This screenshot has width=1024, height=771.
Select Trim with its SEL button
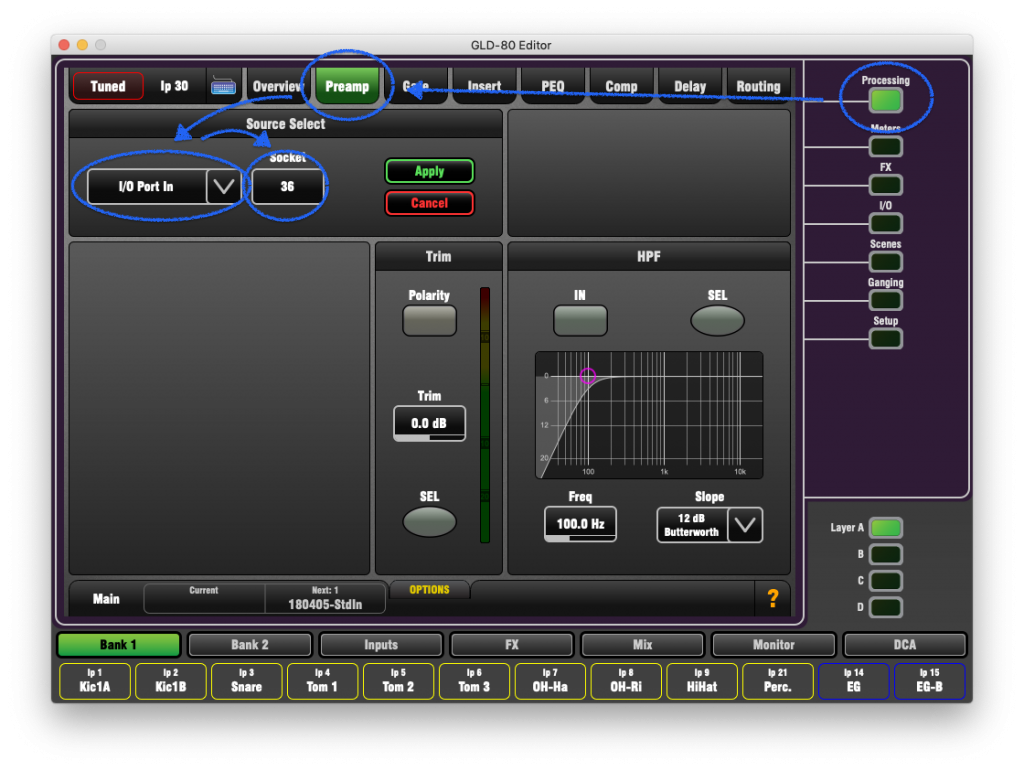[429, 522]
